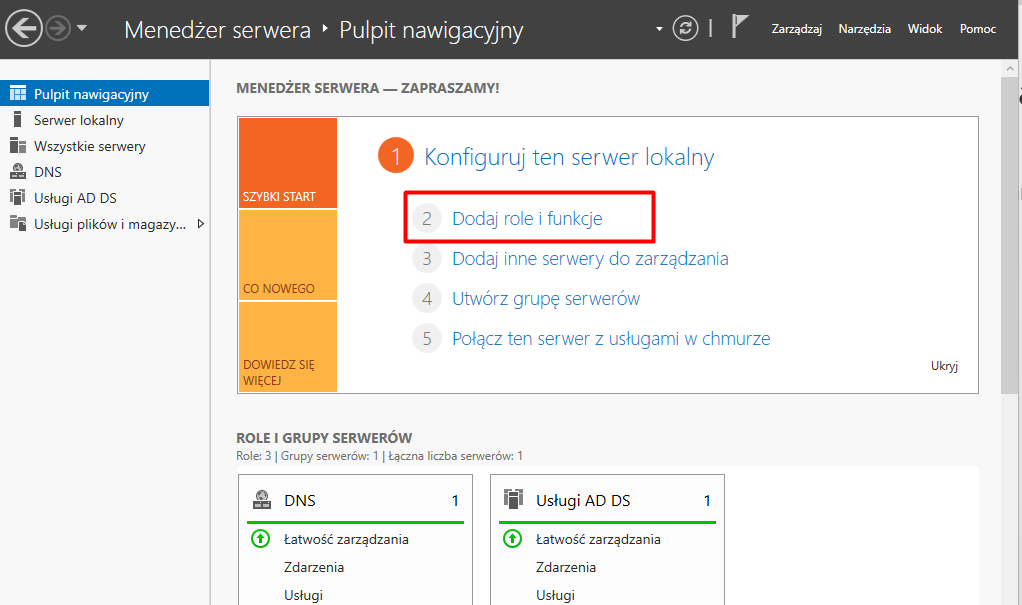Click Dodaj inne serwery do zarządzania
The image size is (1022, 605).
pos(590,258)
